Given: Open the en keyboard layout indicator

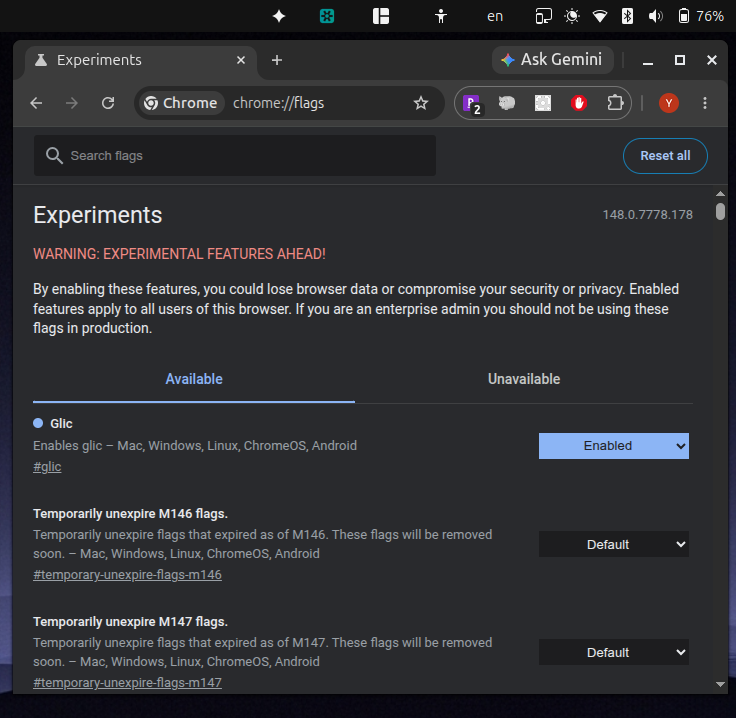Looking at the screenshot, I should 495,16.
